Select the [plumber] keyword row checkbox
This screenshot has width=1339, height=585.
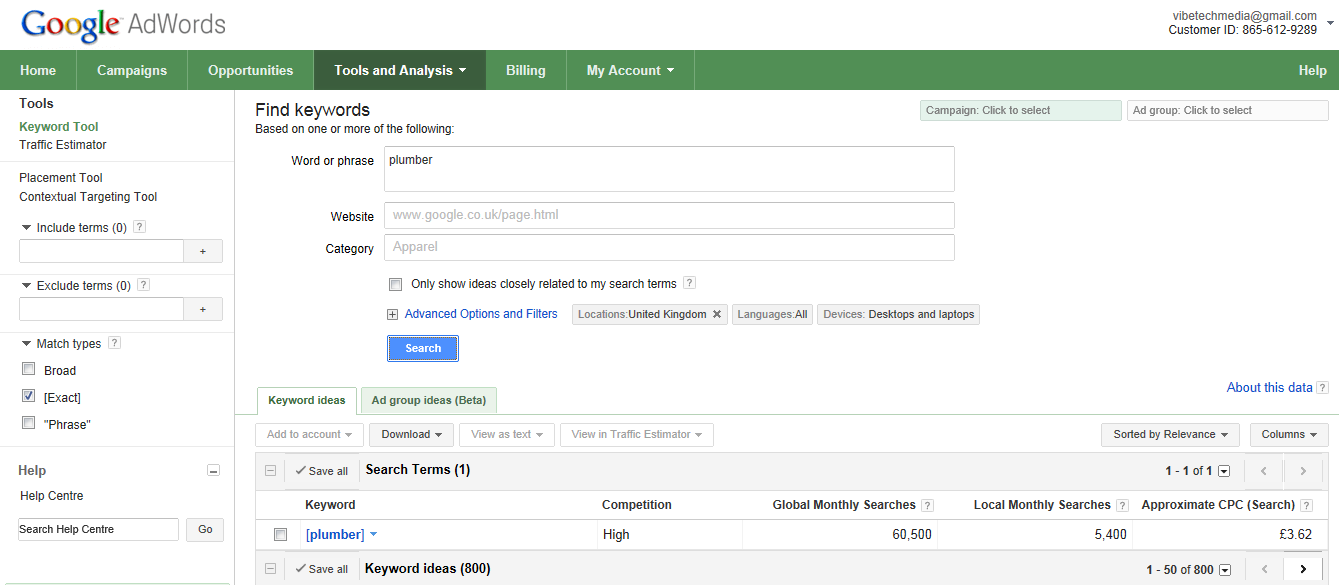281,534
